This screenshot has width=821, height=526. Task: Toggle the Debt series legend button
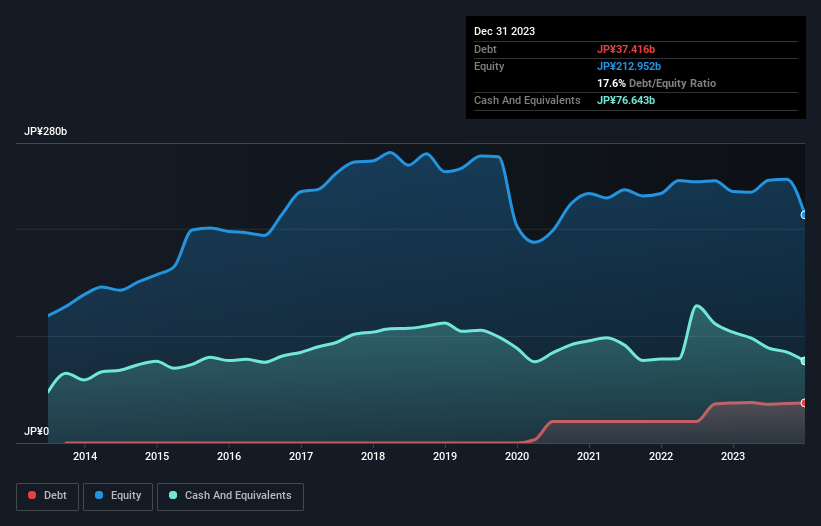click(48, 496)
